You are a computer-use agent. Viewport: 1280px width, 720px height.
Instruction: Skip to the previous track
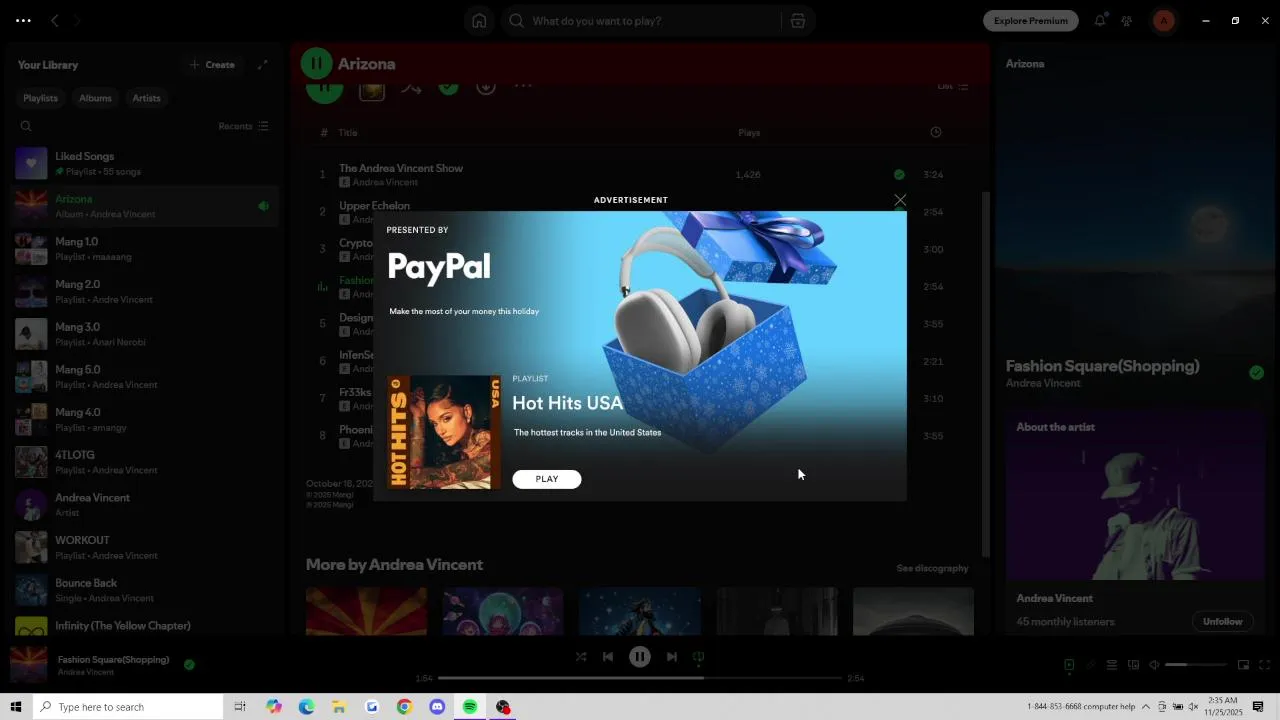tap(608, 657)
